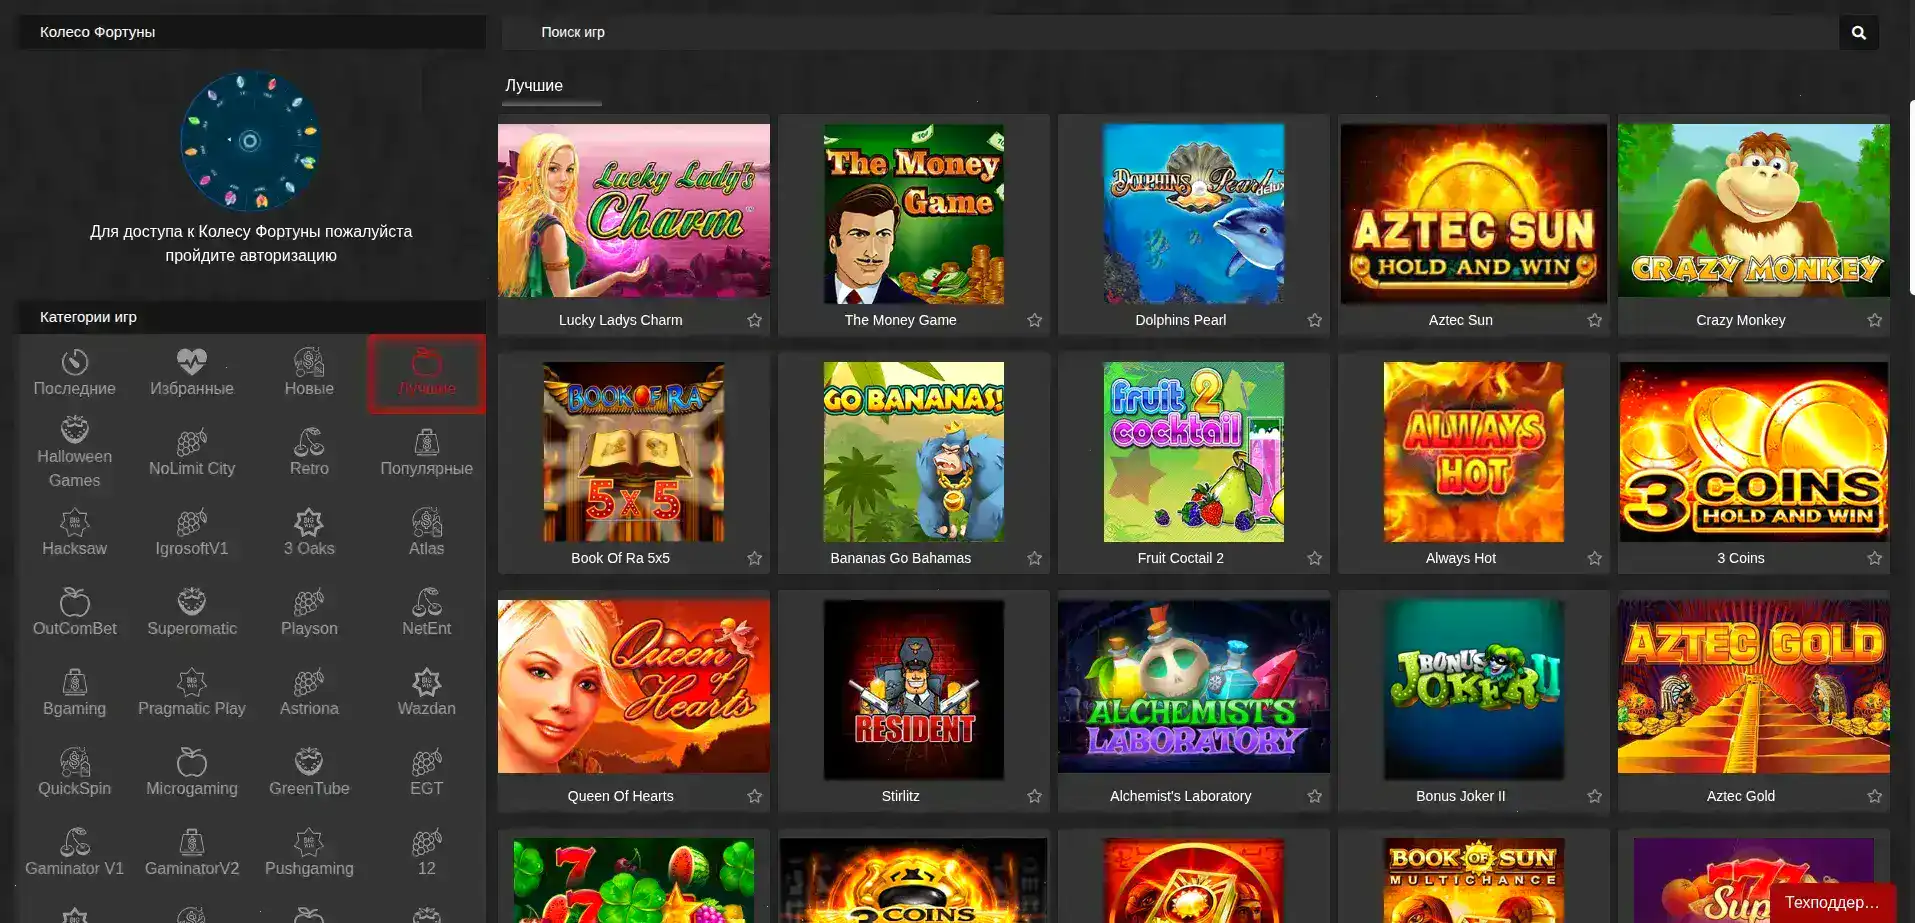1915x923 pixels.
Task: Open the Retro games filter
Action: pyautogui.click(x=308, y=452)
